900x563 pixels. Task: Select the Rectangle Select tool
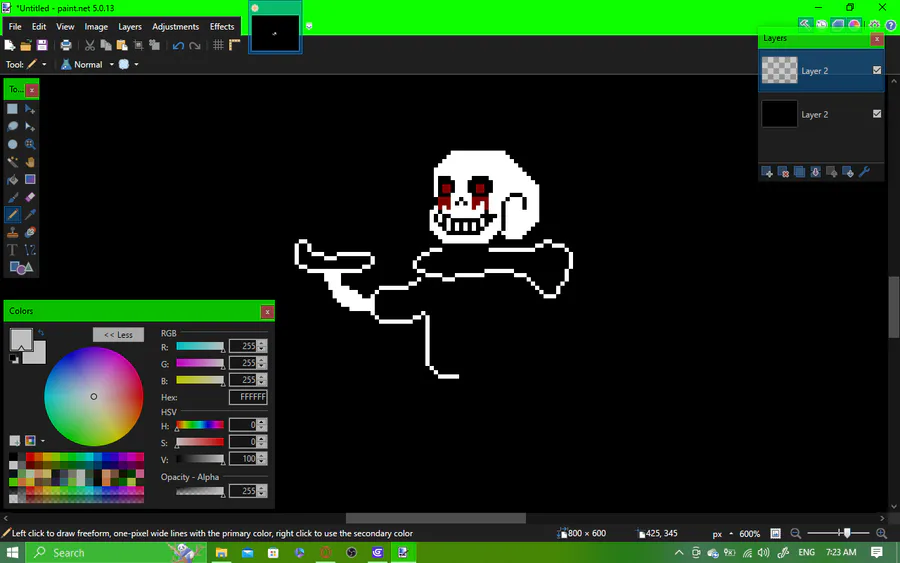12,109
